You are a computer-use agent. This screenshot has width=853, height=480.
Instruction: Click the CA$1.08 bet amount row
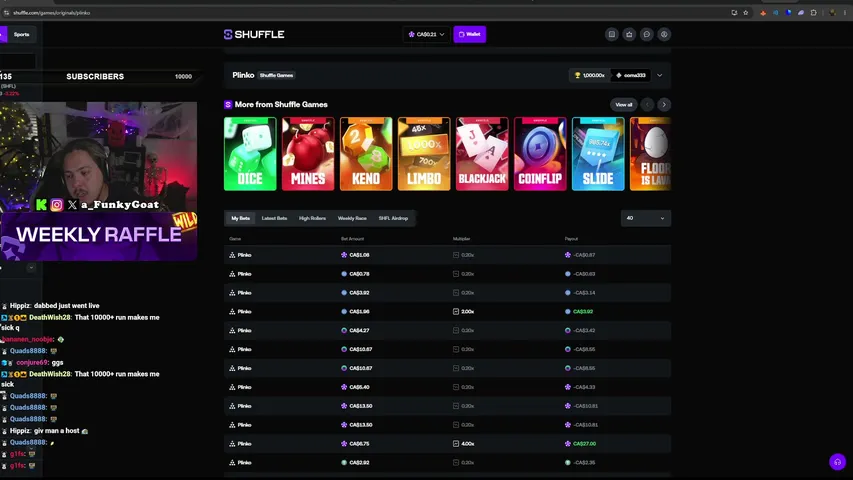click(447, 255)
